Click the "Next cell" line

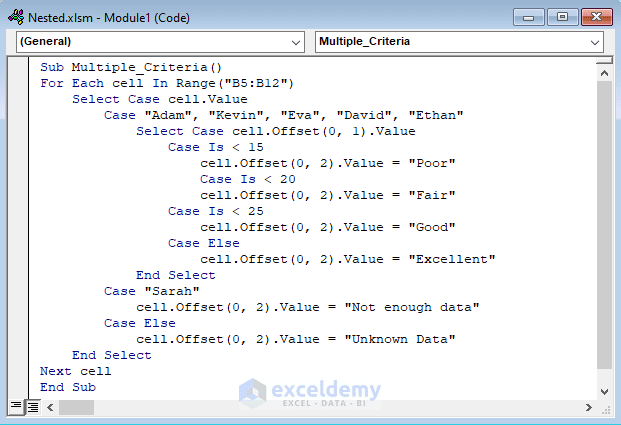(76, 371)
